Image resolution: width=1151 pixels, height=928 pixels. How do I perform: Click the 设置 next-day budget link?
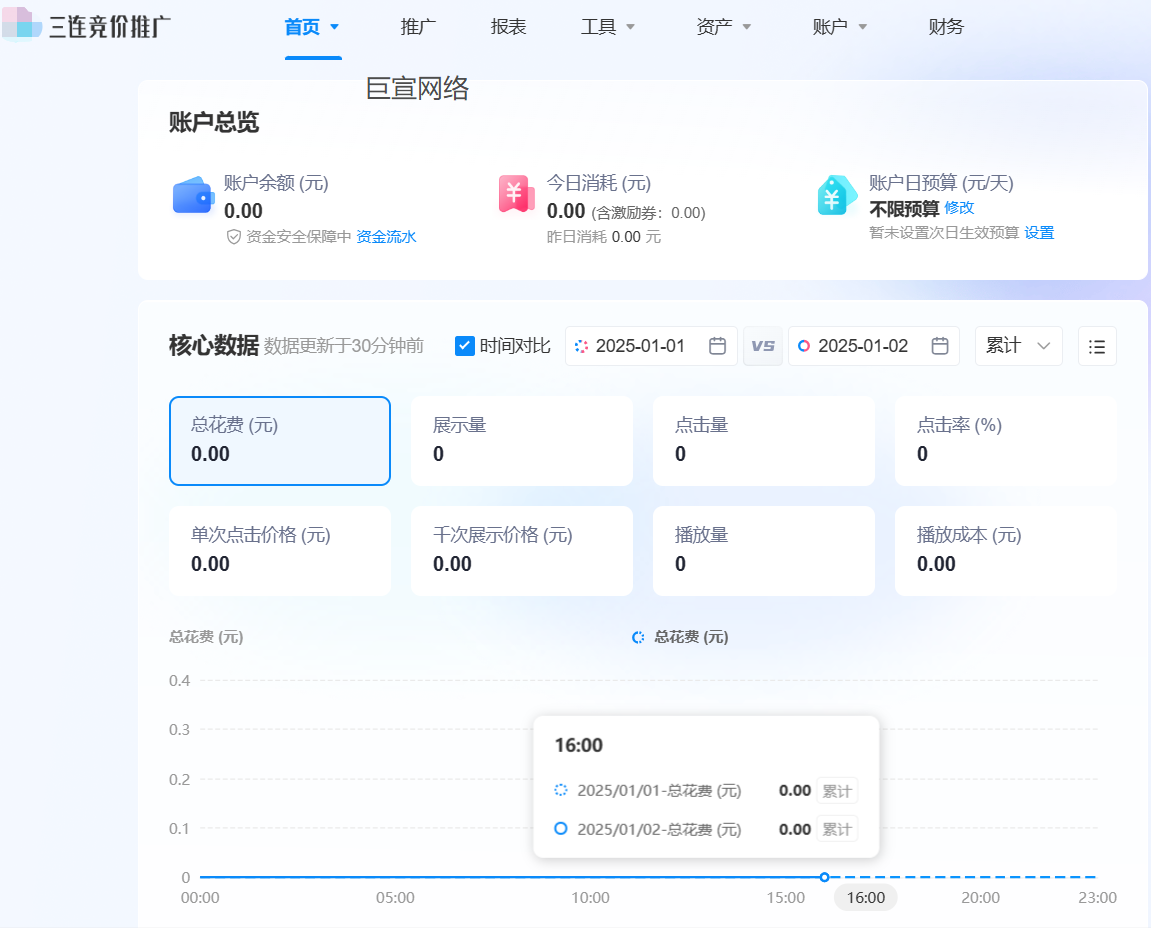1039,233
